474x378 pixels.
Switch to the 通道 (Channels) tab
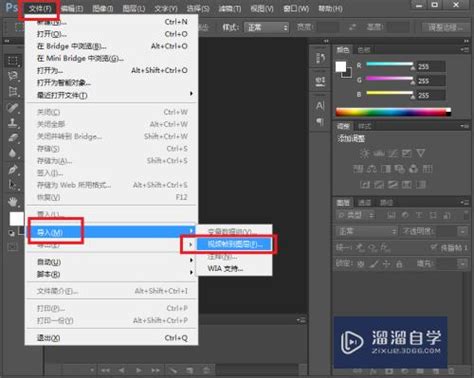click(364, 203)
